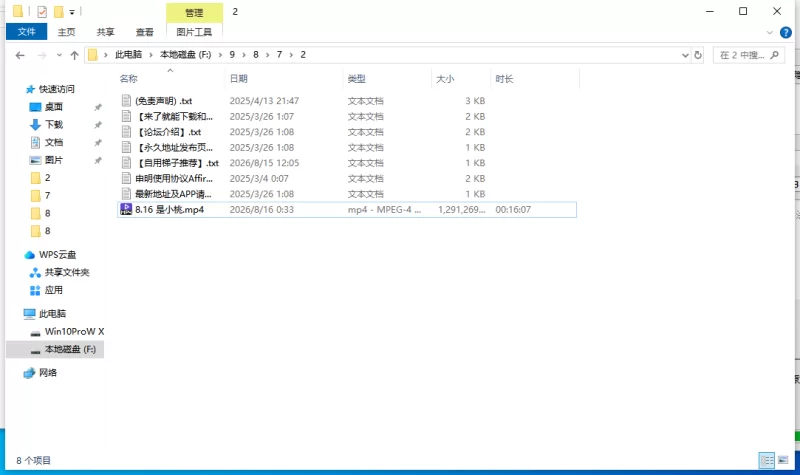This screenshot has height=475, width=800.
Task: Sort by the 大小 column header
Action: pyautogui.click(x=445, y=79)
